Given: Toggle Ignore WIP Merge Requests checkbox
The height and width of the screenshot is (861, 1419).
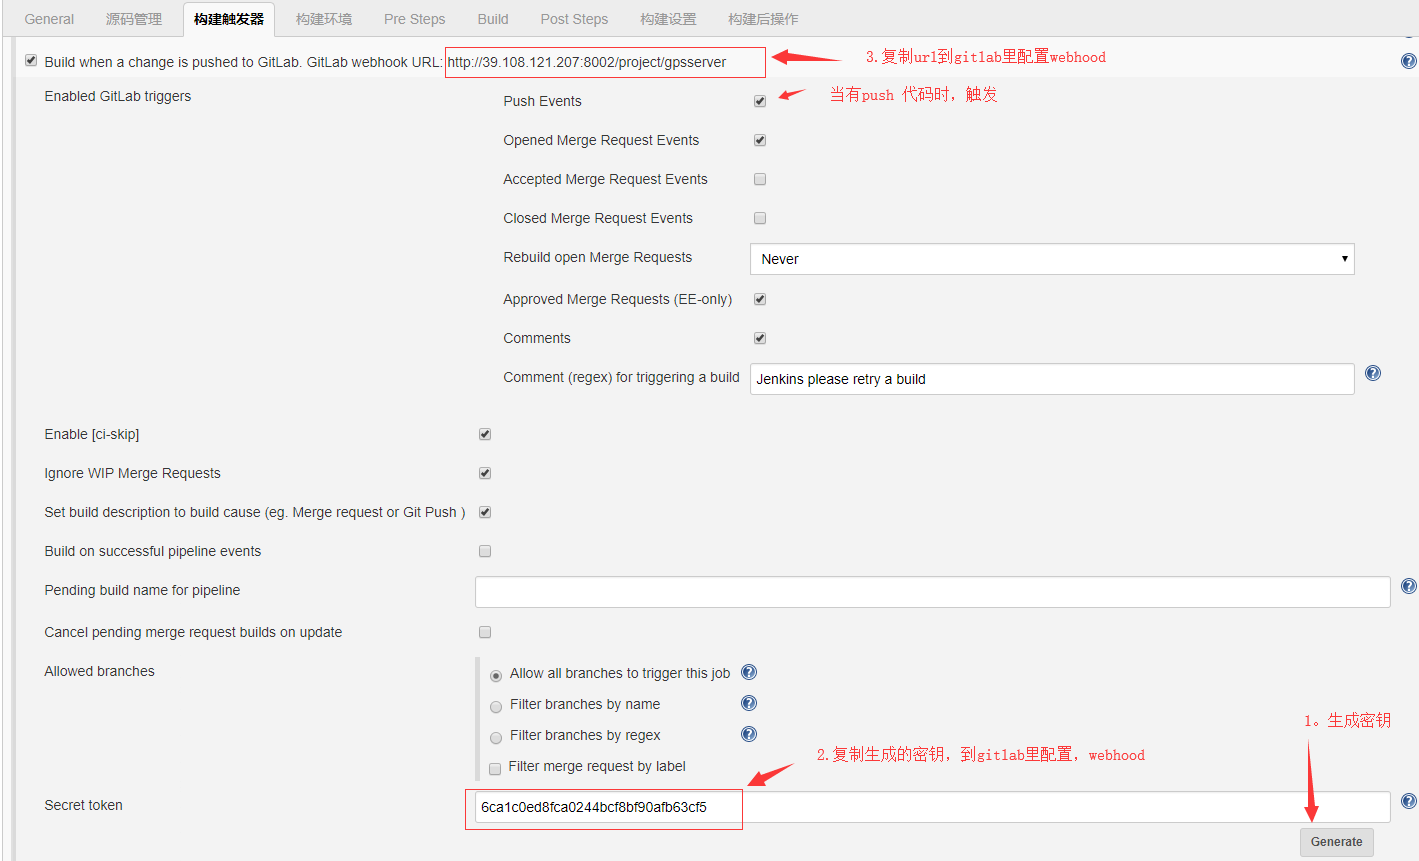Looking at the screenshot, I should [485, 473].
